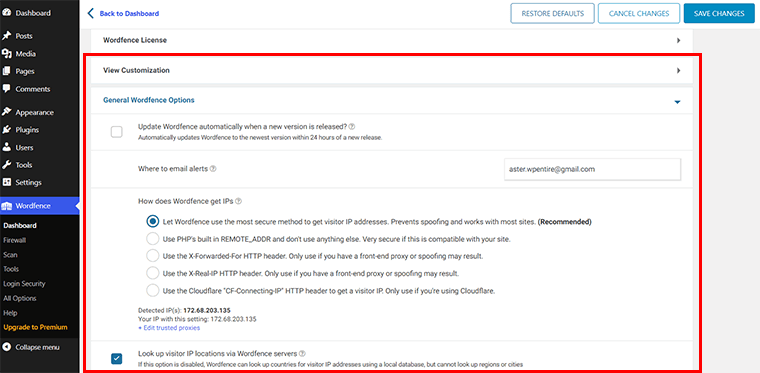Click the Users person icon
Image resolution: width=760 pixels, height=373 pixels.
(x=7, y=147)
